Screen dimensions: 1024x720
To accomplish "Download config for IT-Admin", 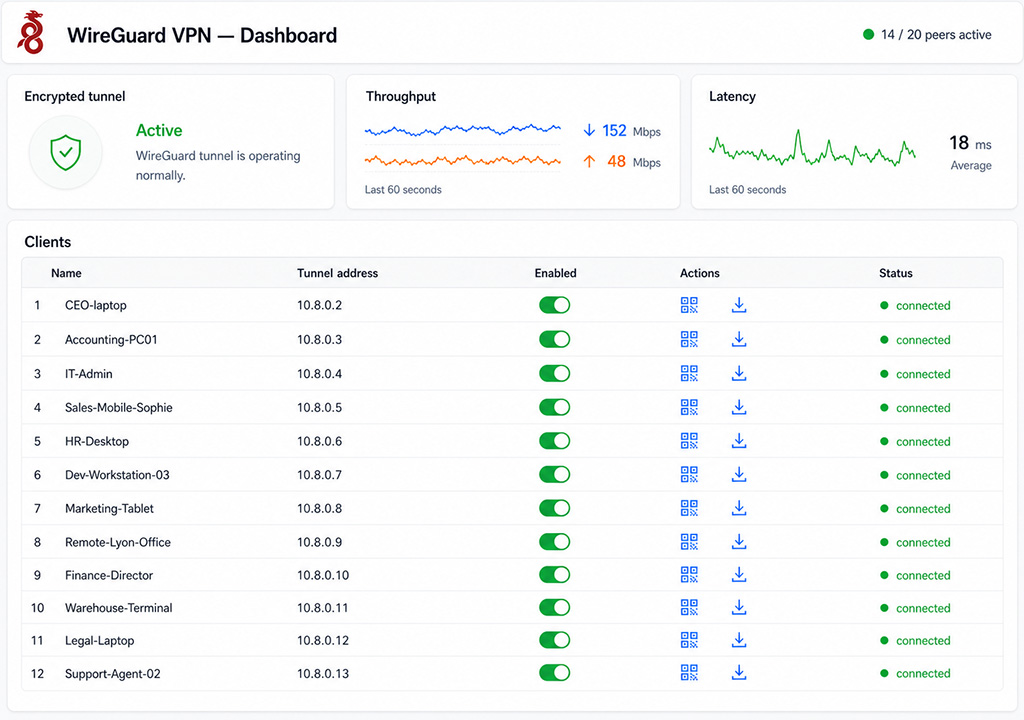I will [739, 373].
